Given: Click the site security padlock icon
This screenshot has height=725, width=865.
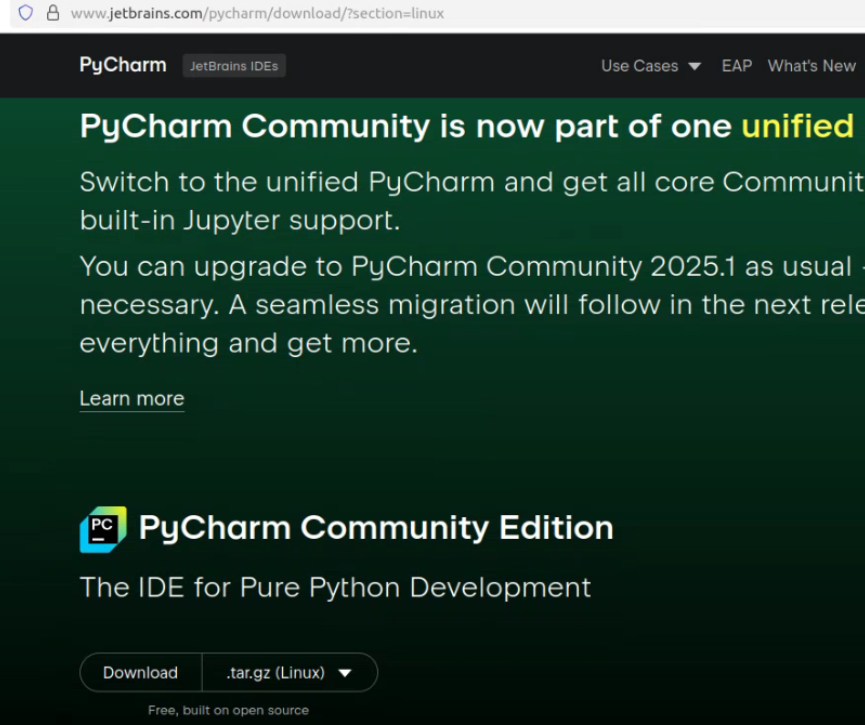Looking at the screenshot, I should (x=53, y=13).
